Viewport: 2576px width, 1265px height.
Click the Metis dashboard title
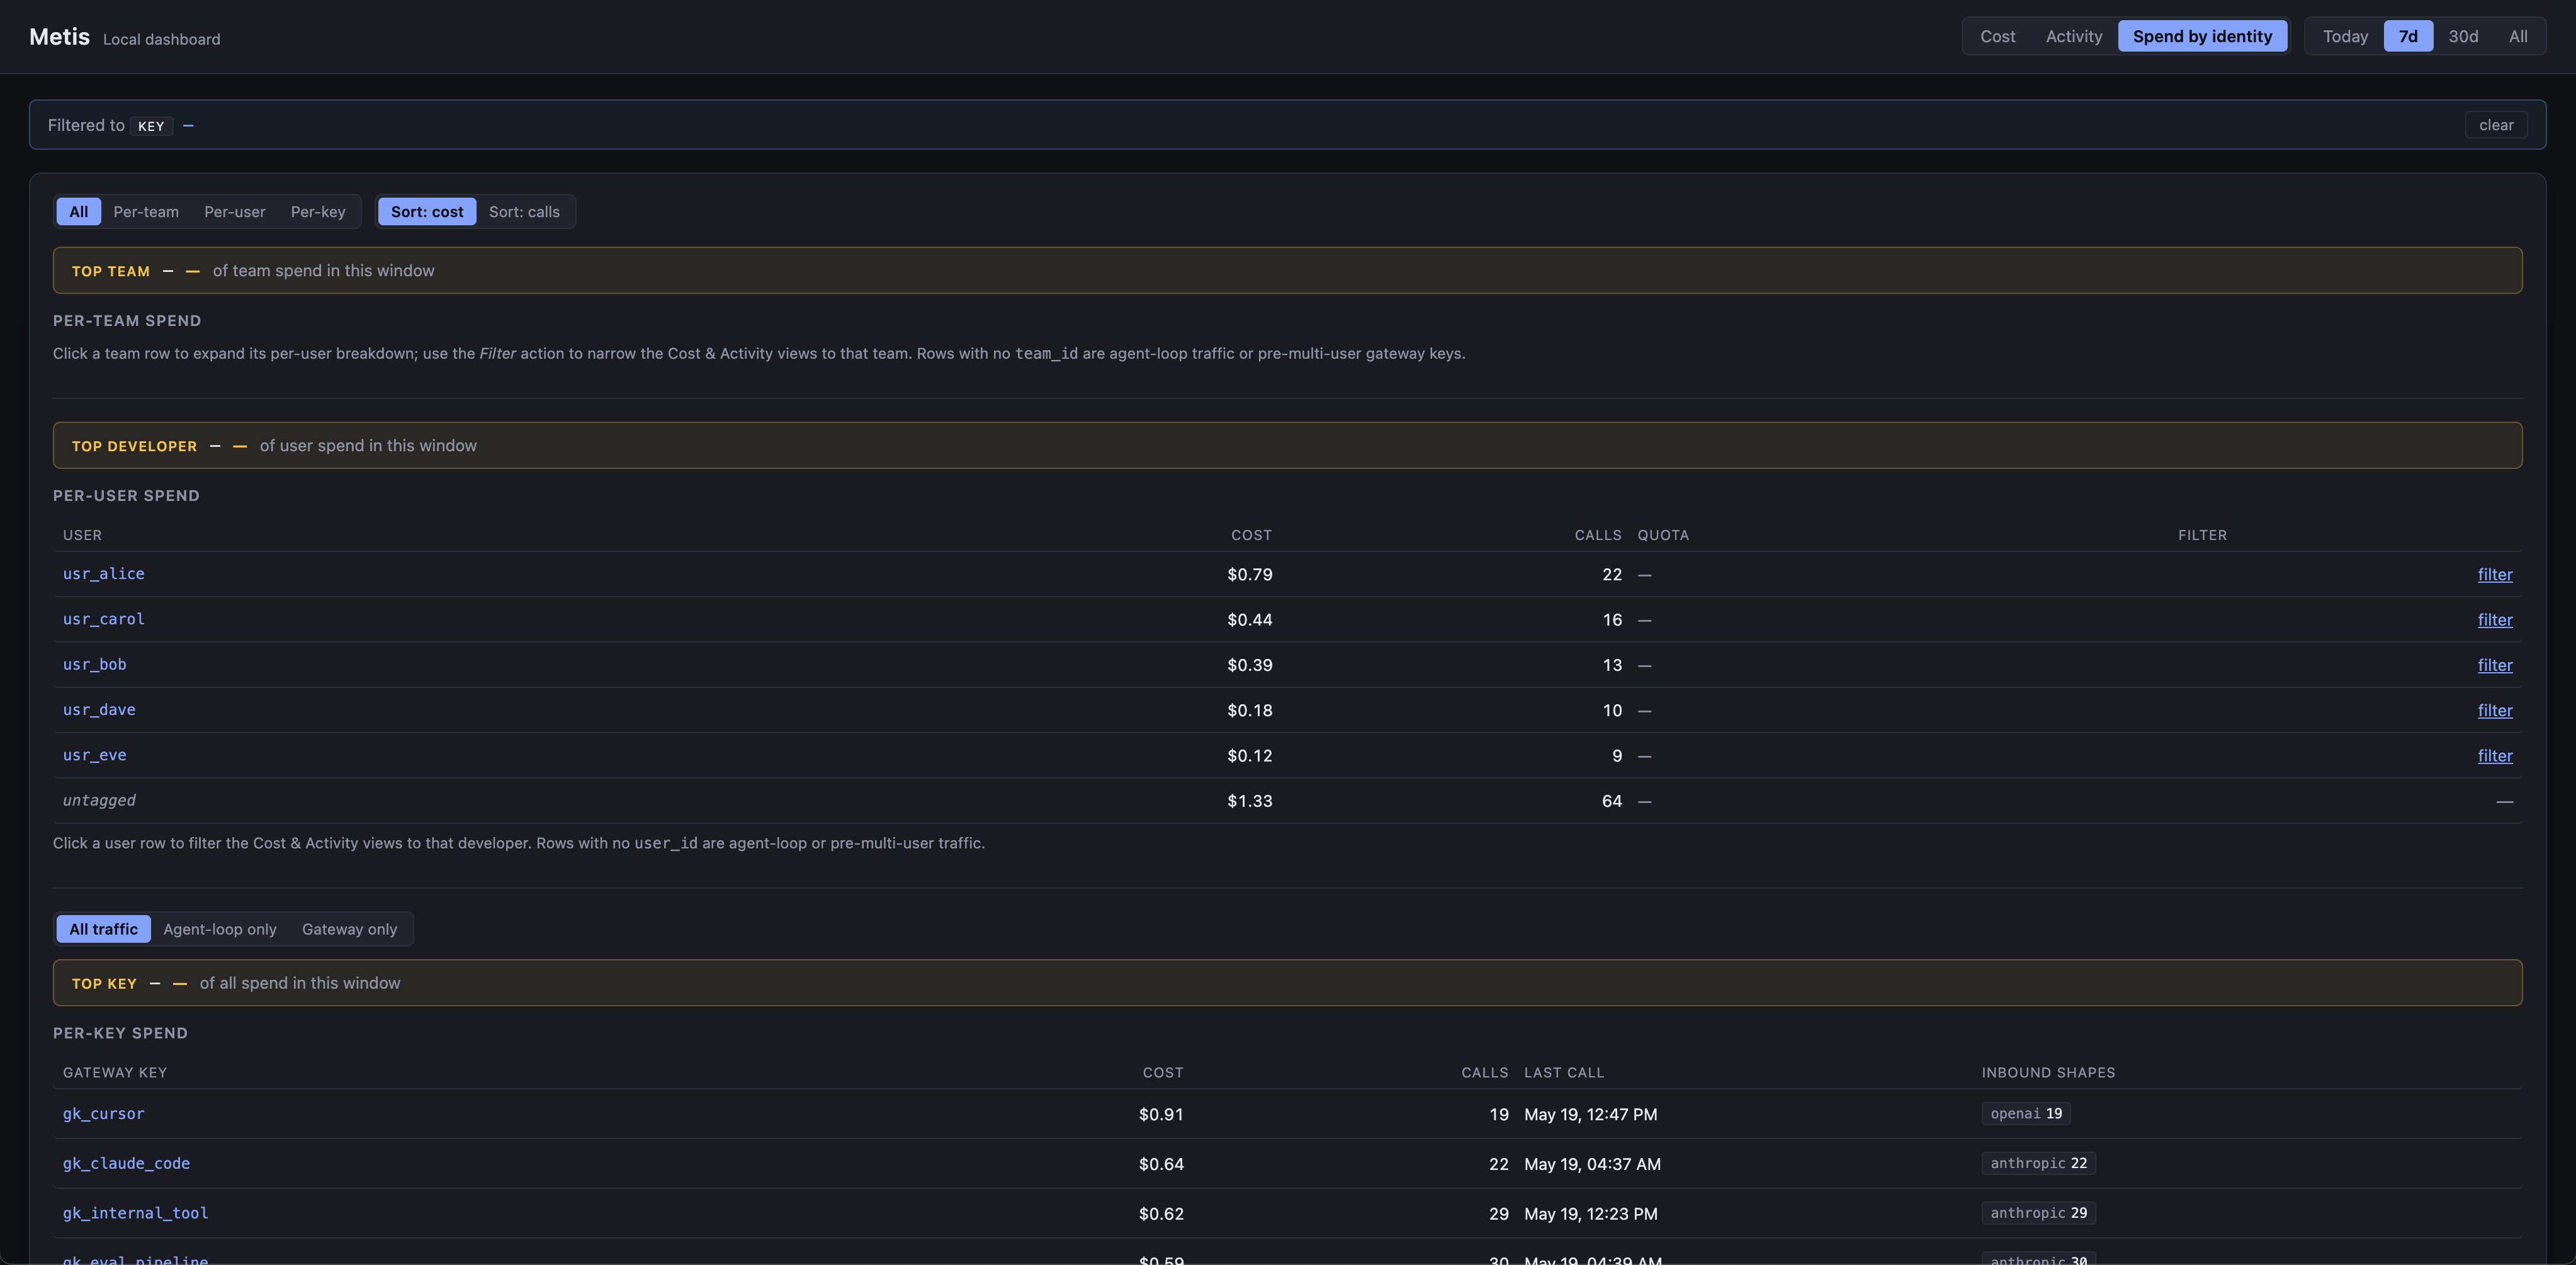[59, 37]
